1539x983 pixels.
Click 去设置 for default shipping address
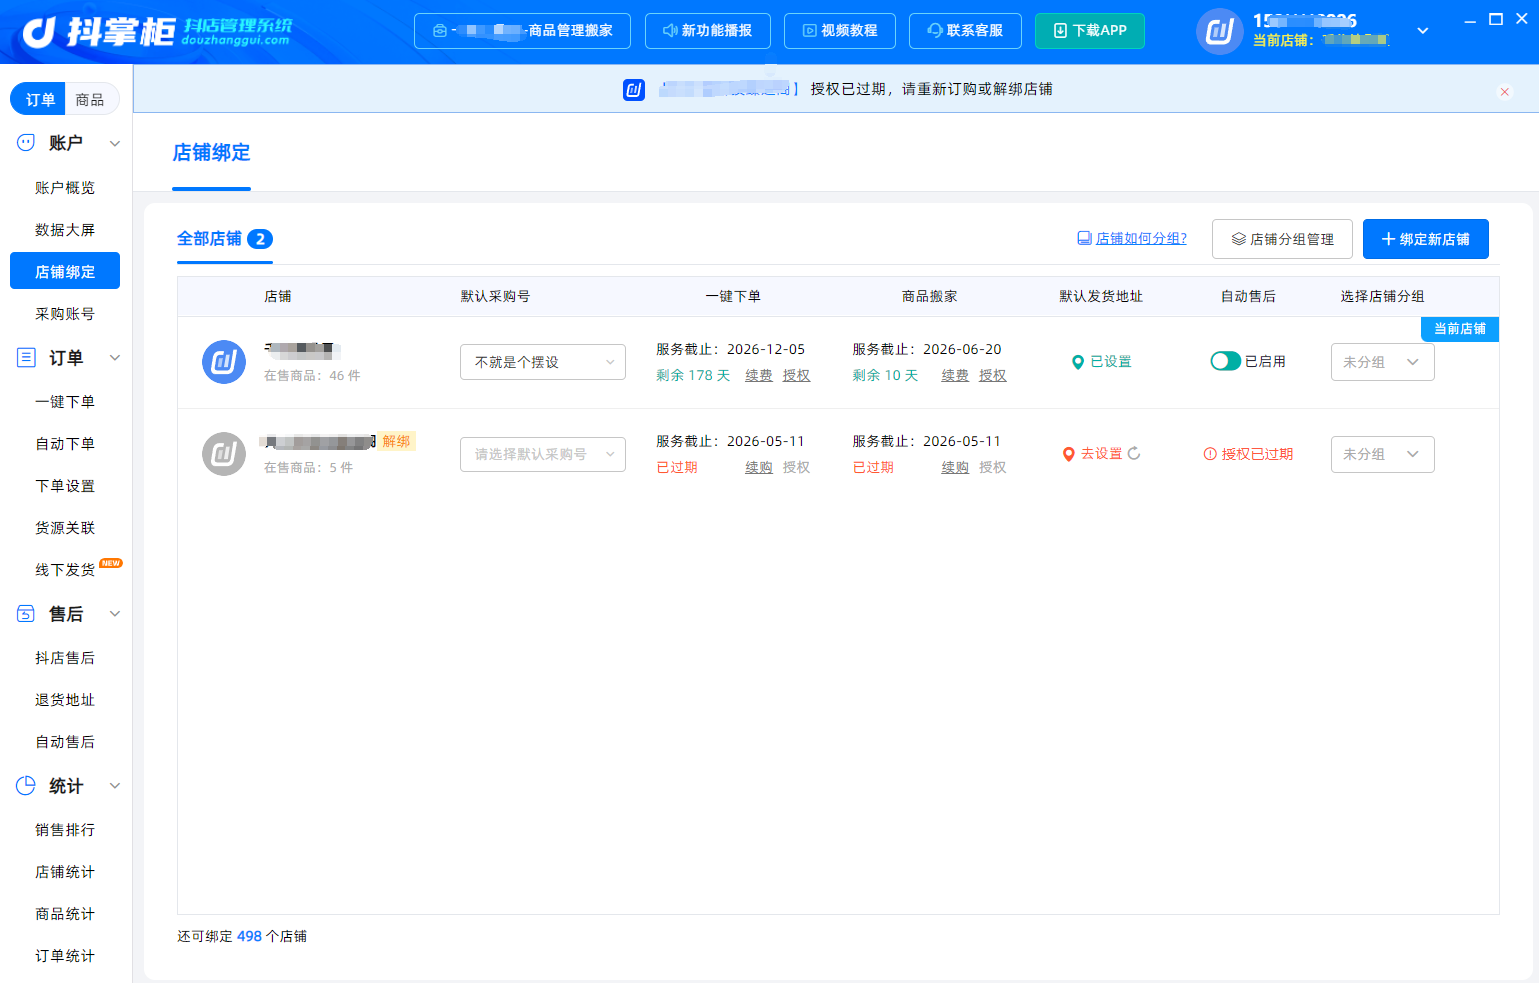tap(1102, 454)
